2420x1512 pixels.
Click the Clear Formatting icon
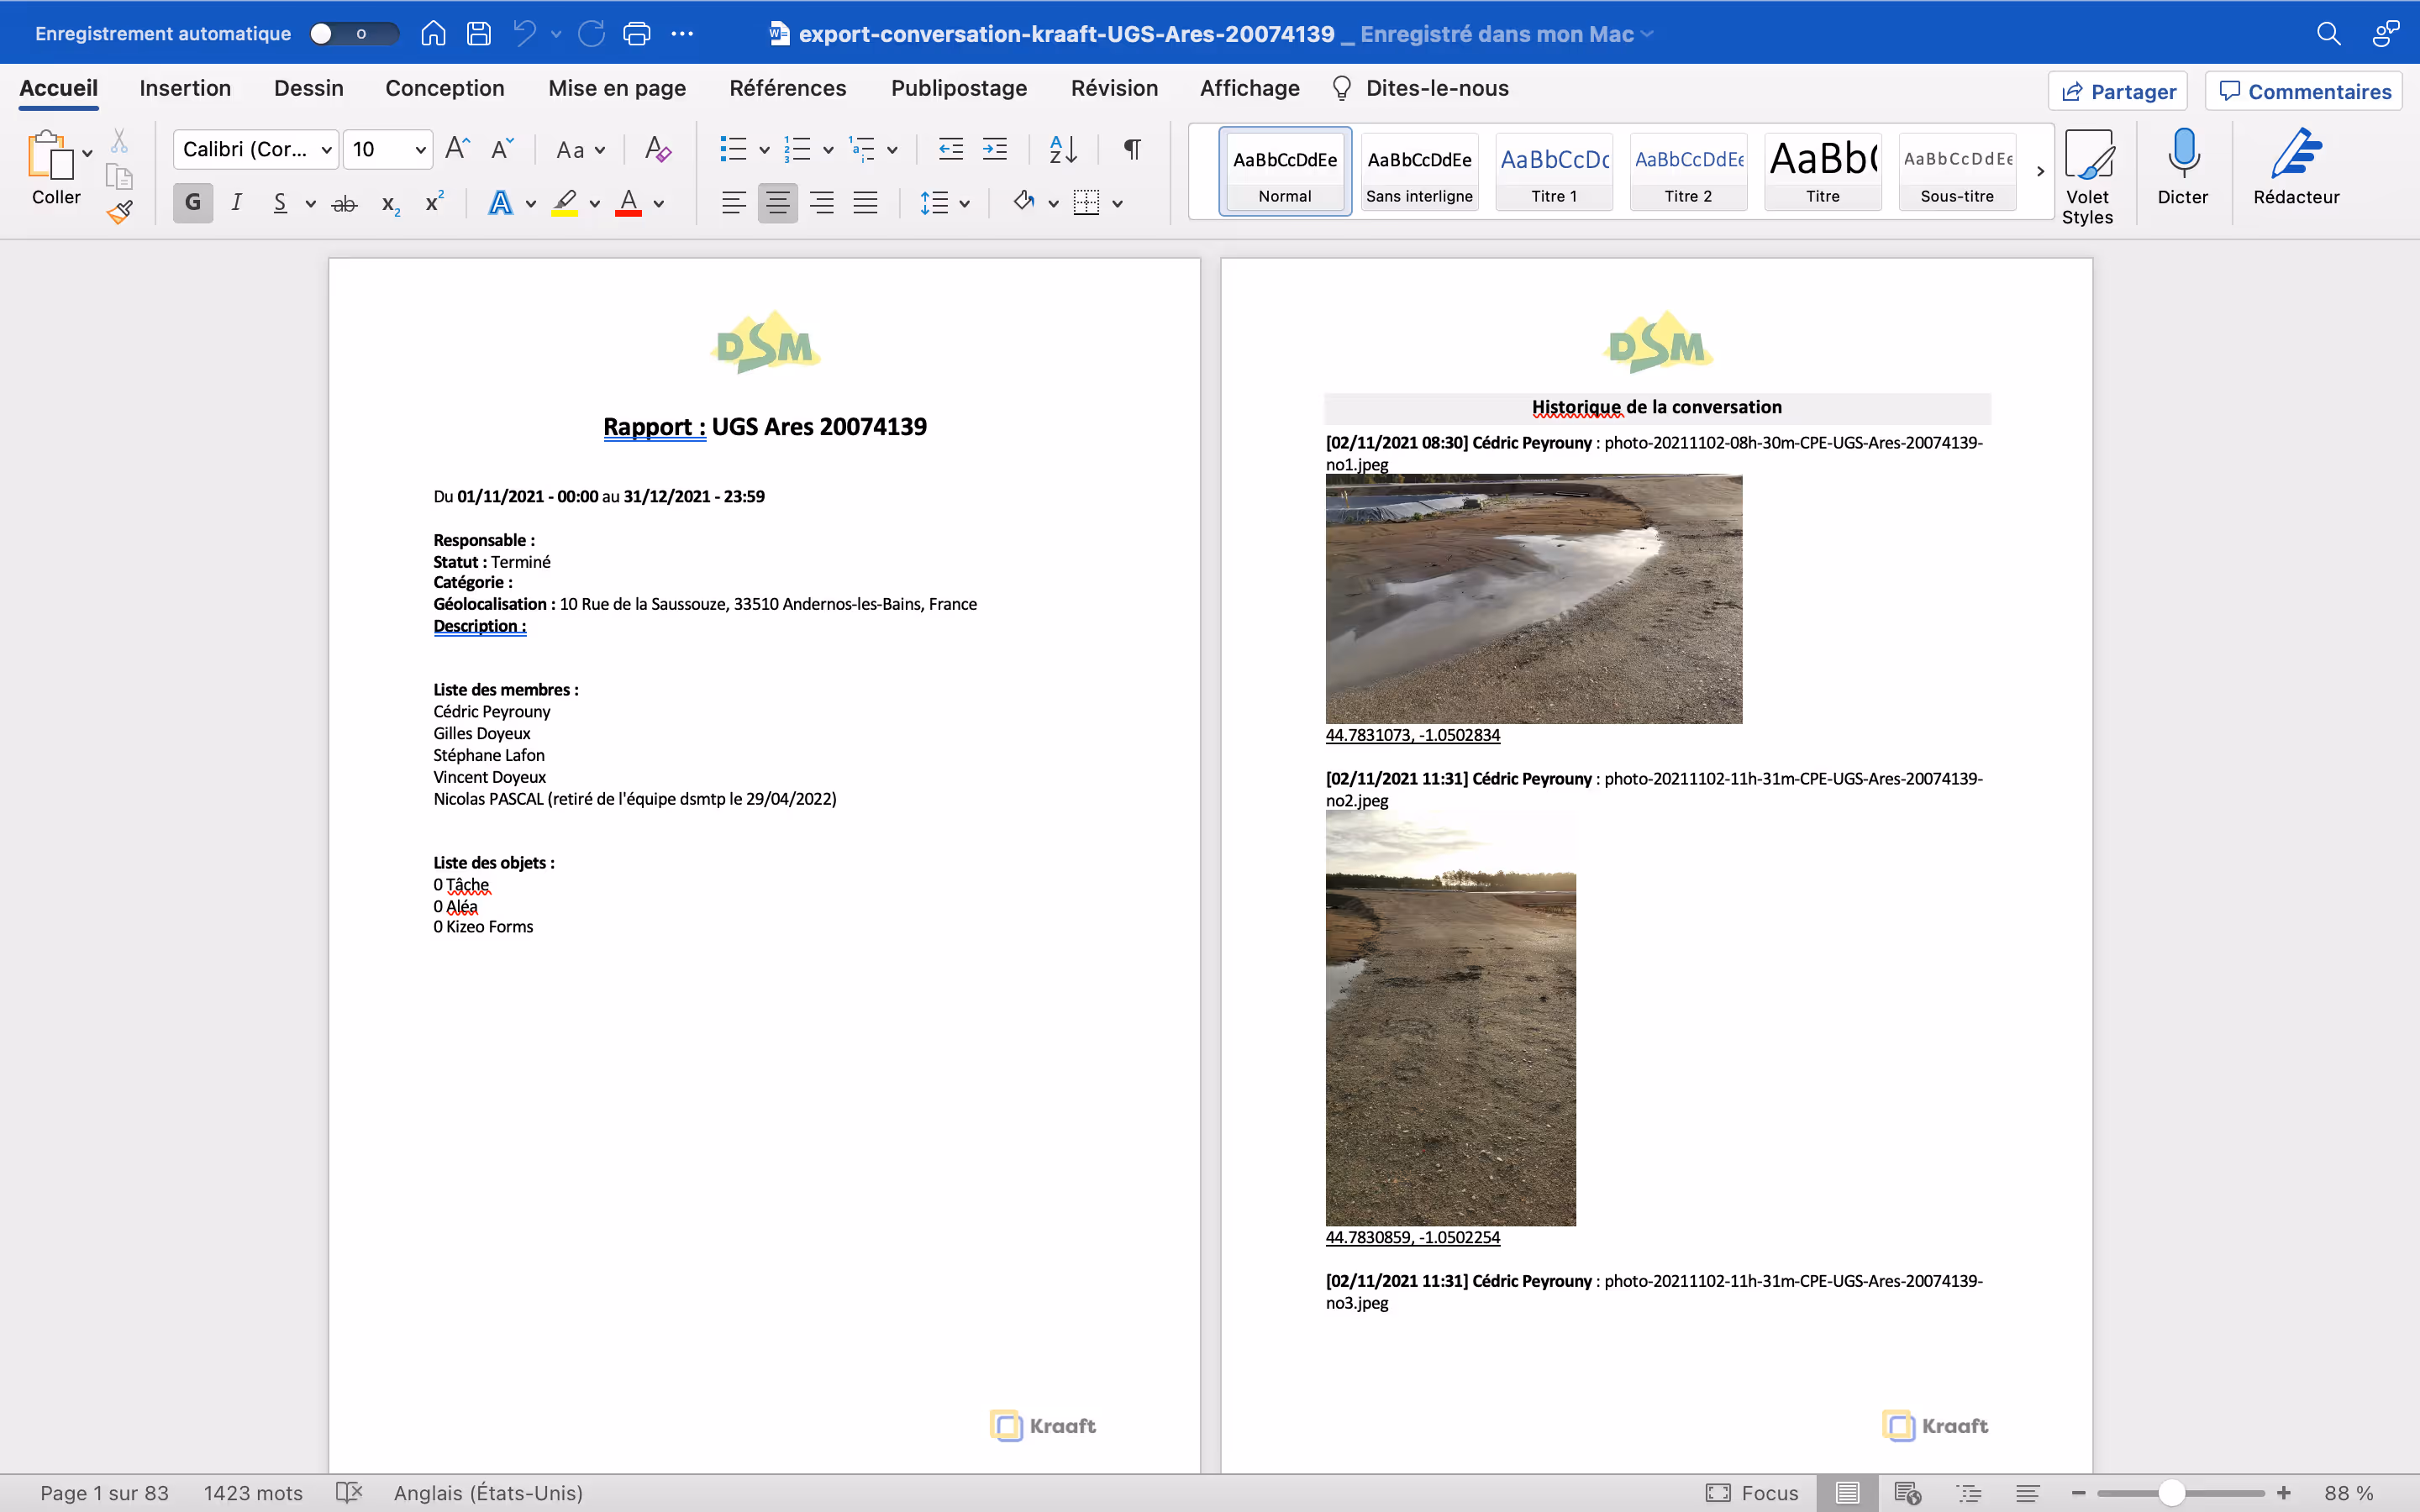tap(657, 149)
